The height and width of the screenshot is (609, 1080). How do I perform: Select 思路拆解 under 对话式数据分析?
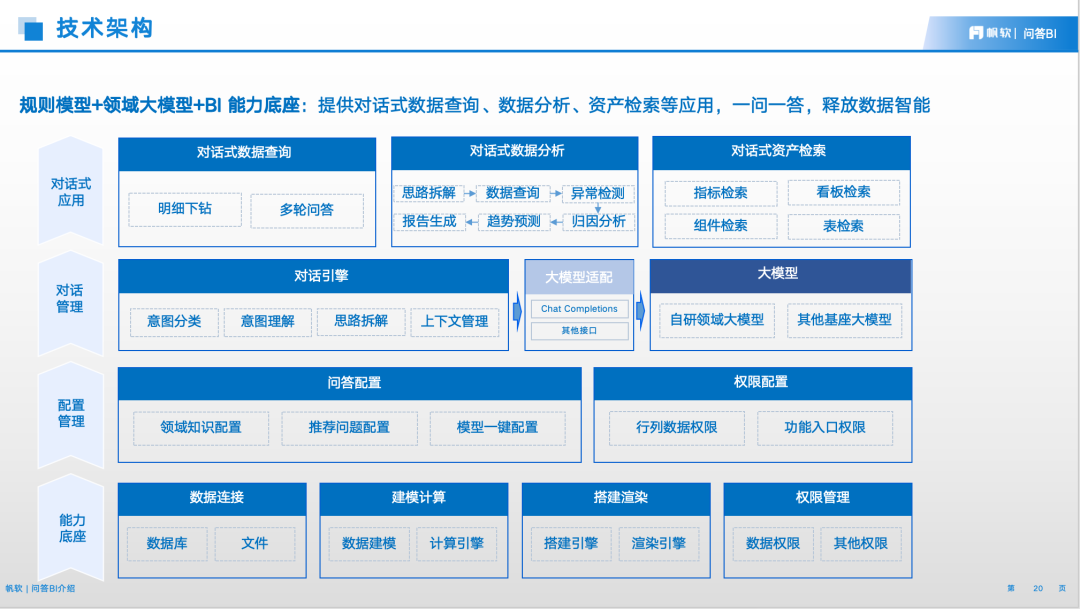point(429,193)
